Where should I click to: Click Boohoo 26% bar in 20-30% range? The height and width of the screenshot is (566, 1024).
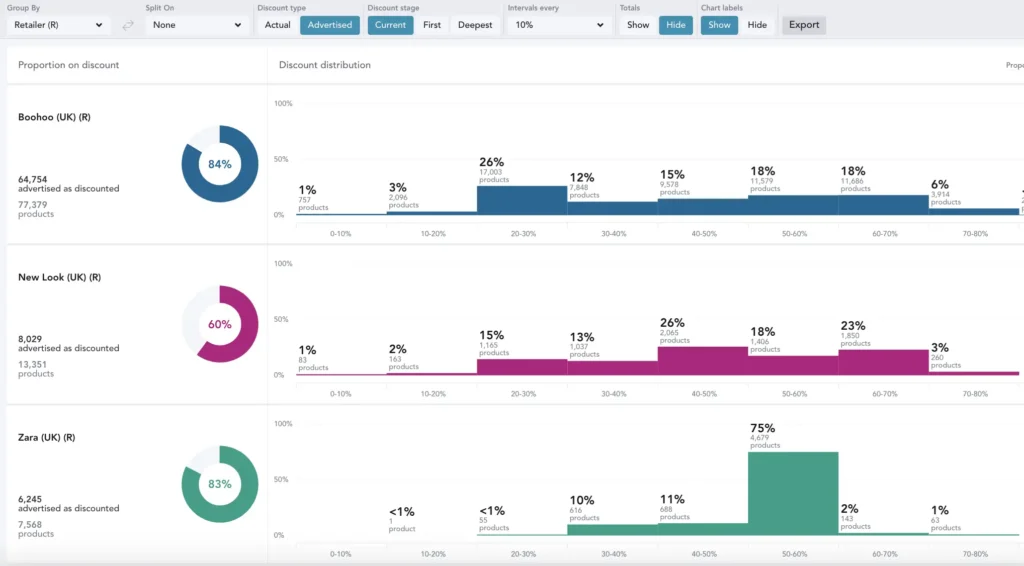522,200
